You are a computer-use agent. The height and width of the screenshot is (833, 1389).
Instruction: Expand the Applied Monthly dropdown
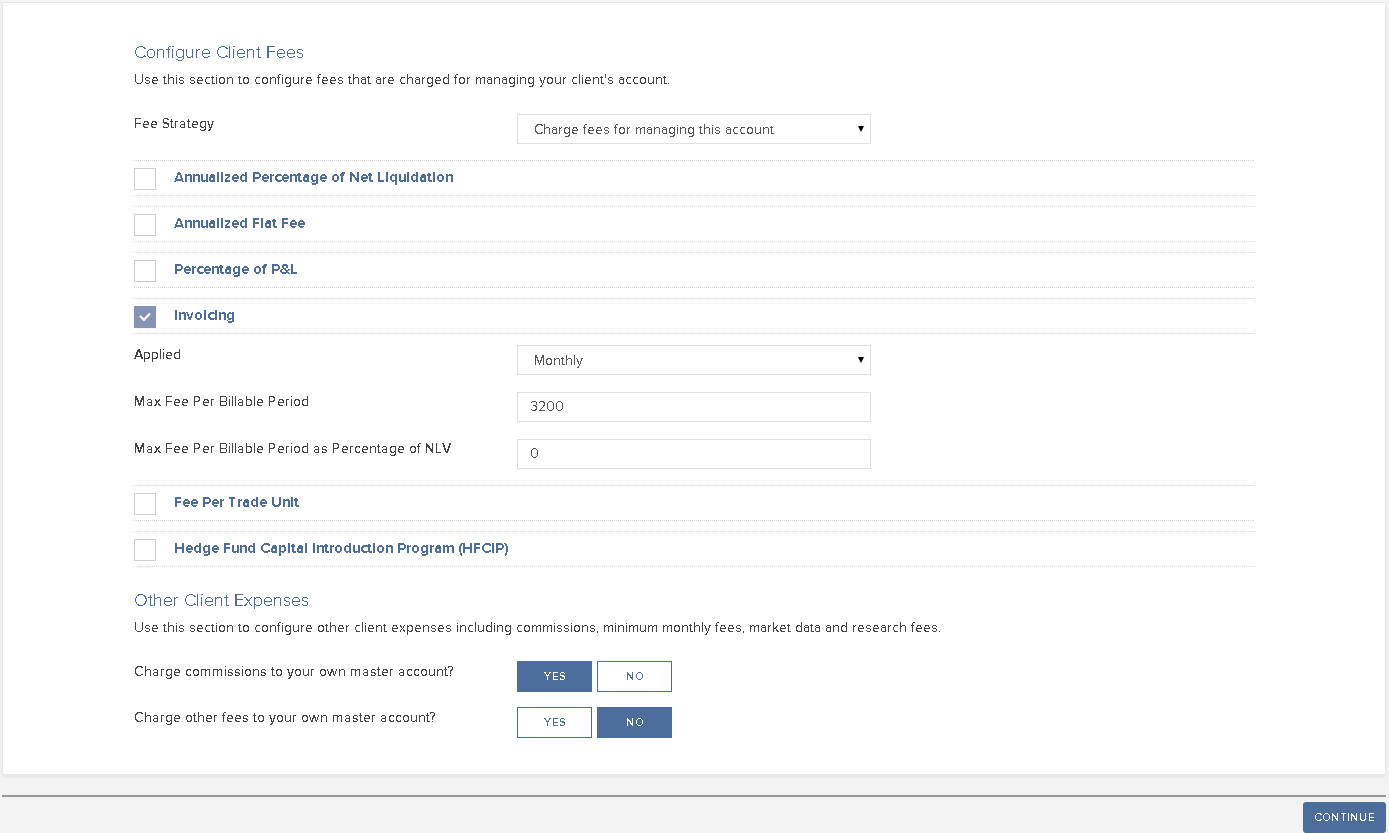693,360
